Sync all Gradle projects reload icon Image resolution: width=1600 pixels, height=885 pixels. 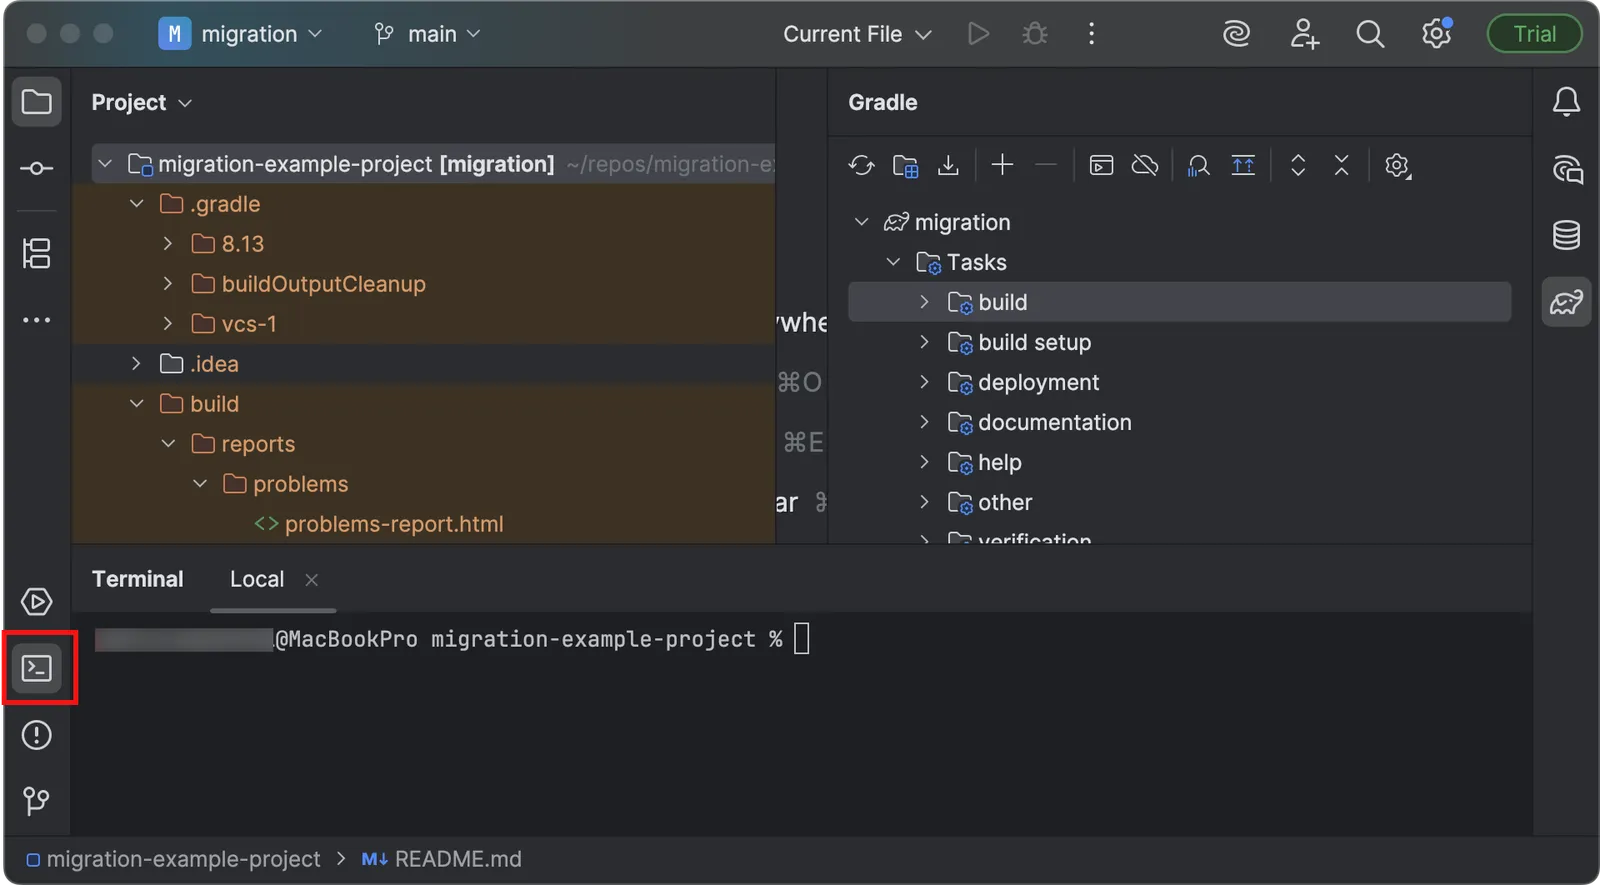(x=861, y=166)
